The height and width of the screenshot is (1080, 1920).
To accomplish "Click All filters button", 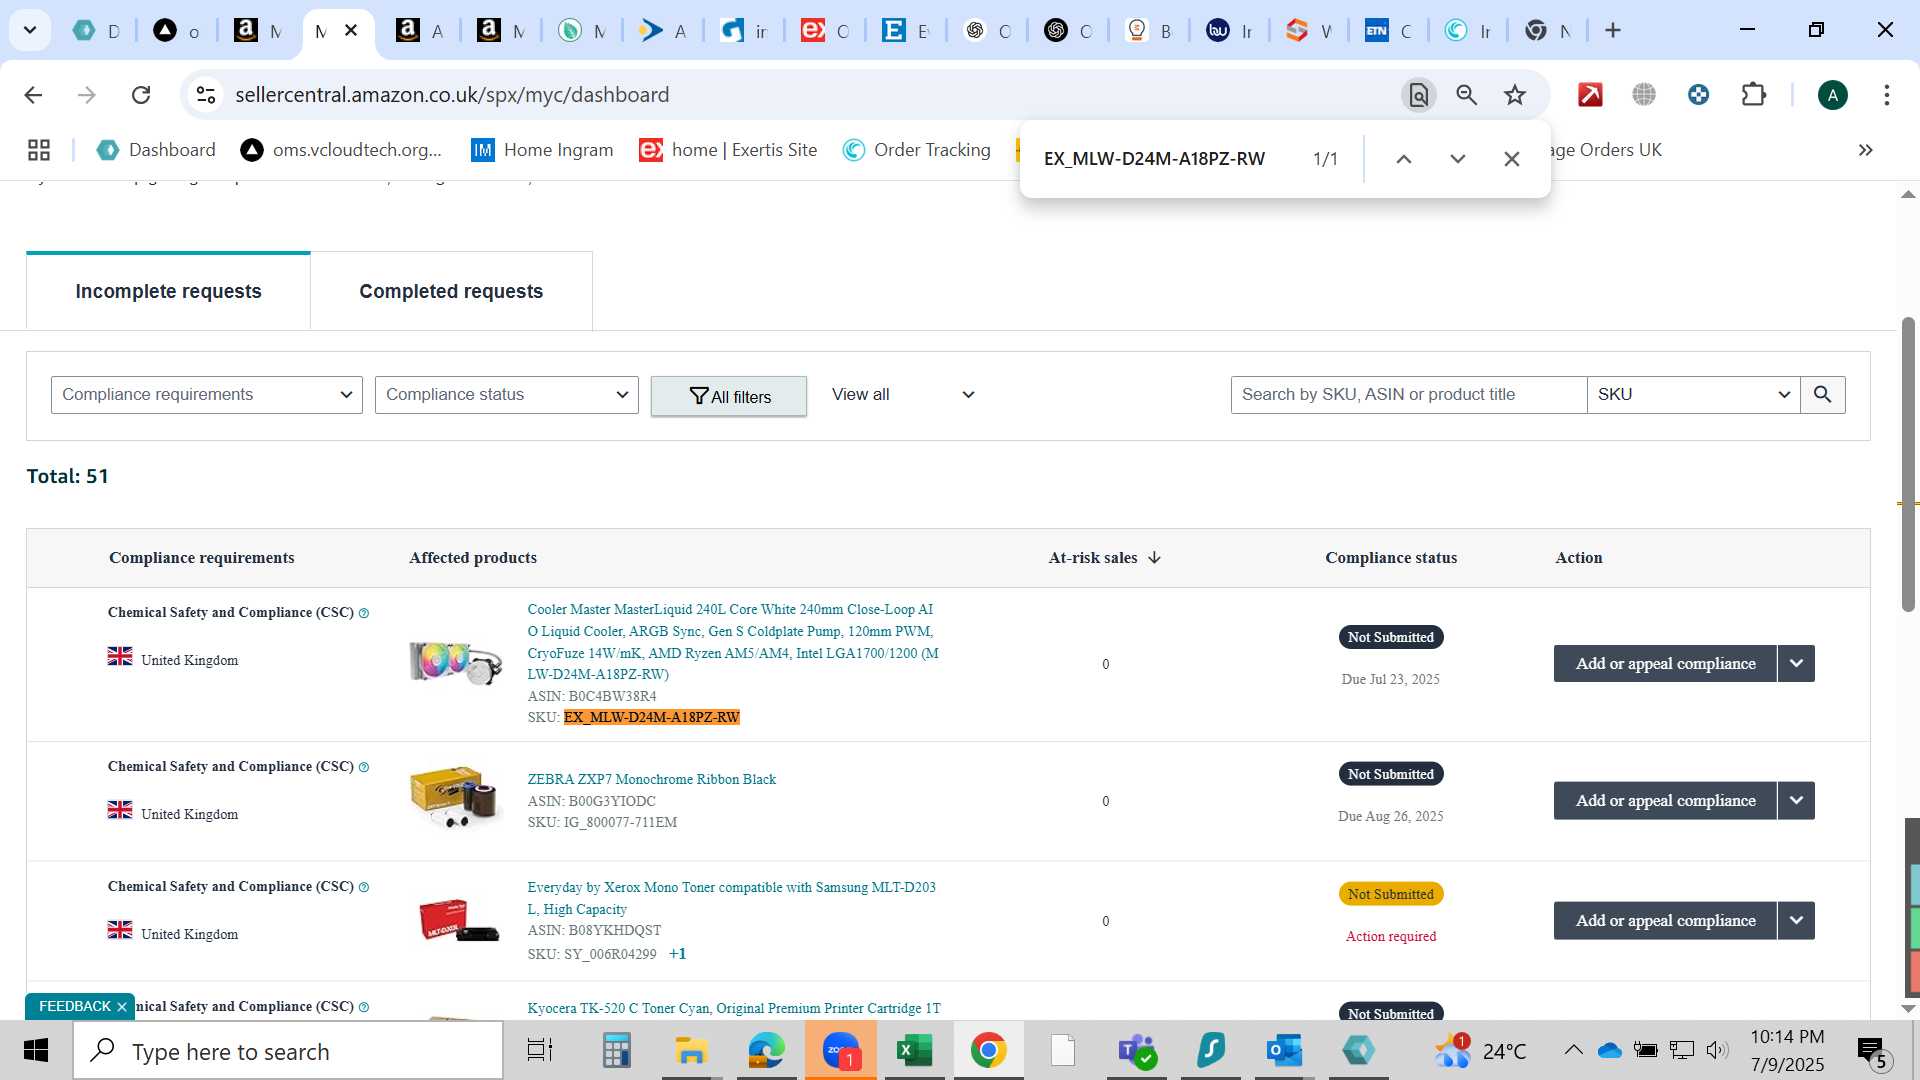I will 729,397.
